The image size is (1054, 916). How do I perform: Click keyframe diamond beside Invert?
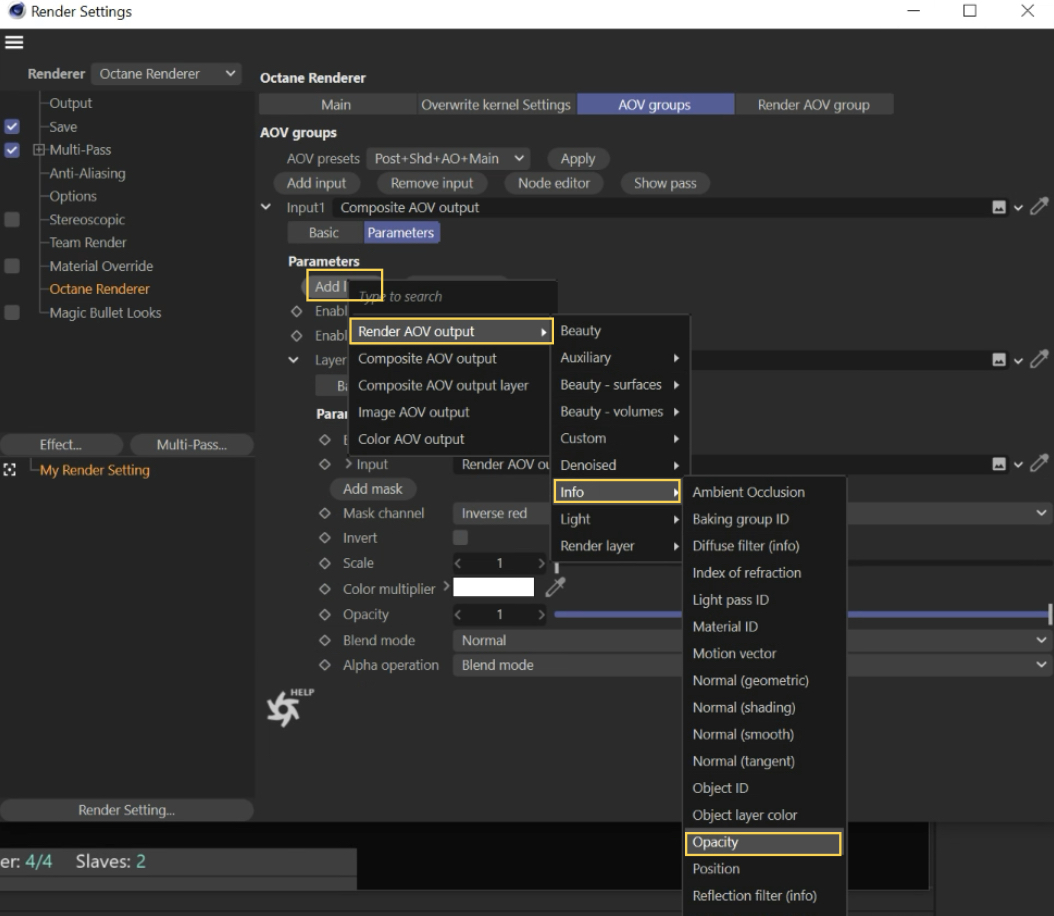click(x=325, y=538)
